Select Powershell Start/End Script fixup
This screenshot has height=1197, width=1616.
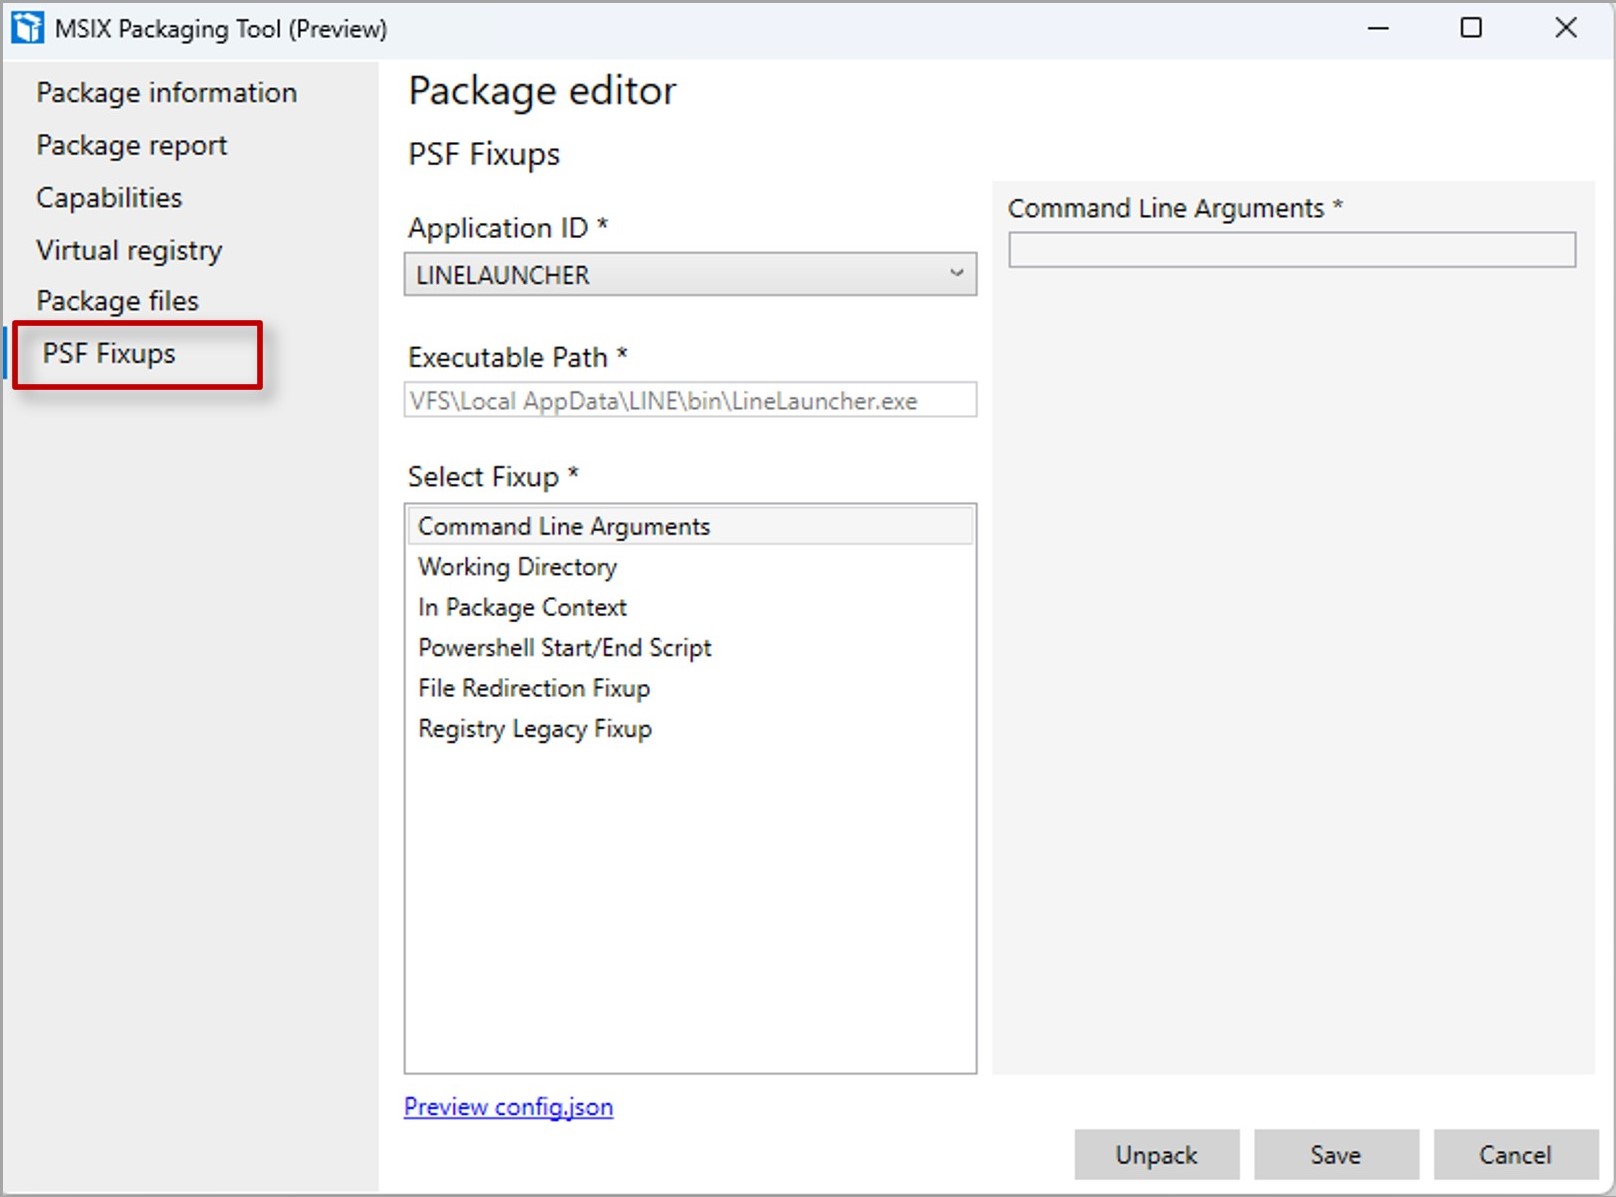(x=564, y=647)
